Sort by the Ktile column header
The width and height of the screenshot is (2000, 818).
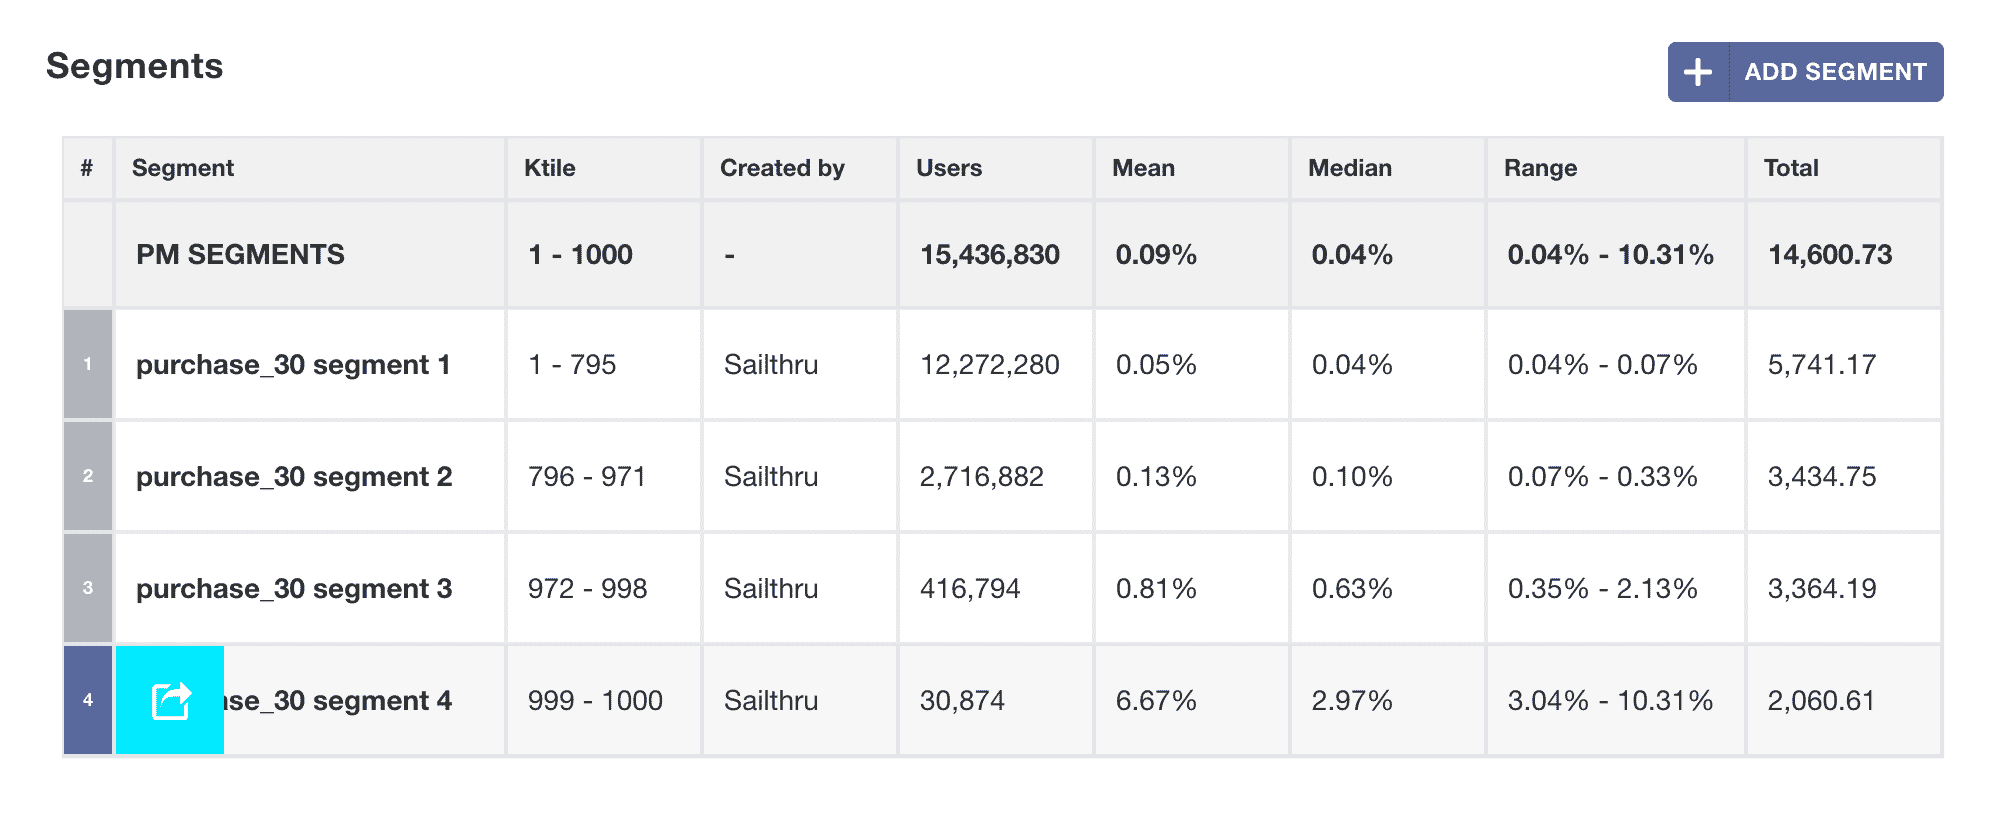click(550, 168)
